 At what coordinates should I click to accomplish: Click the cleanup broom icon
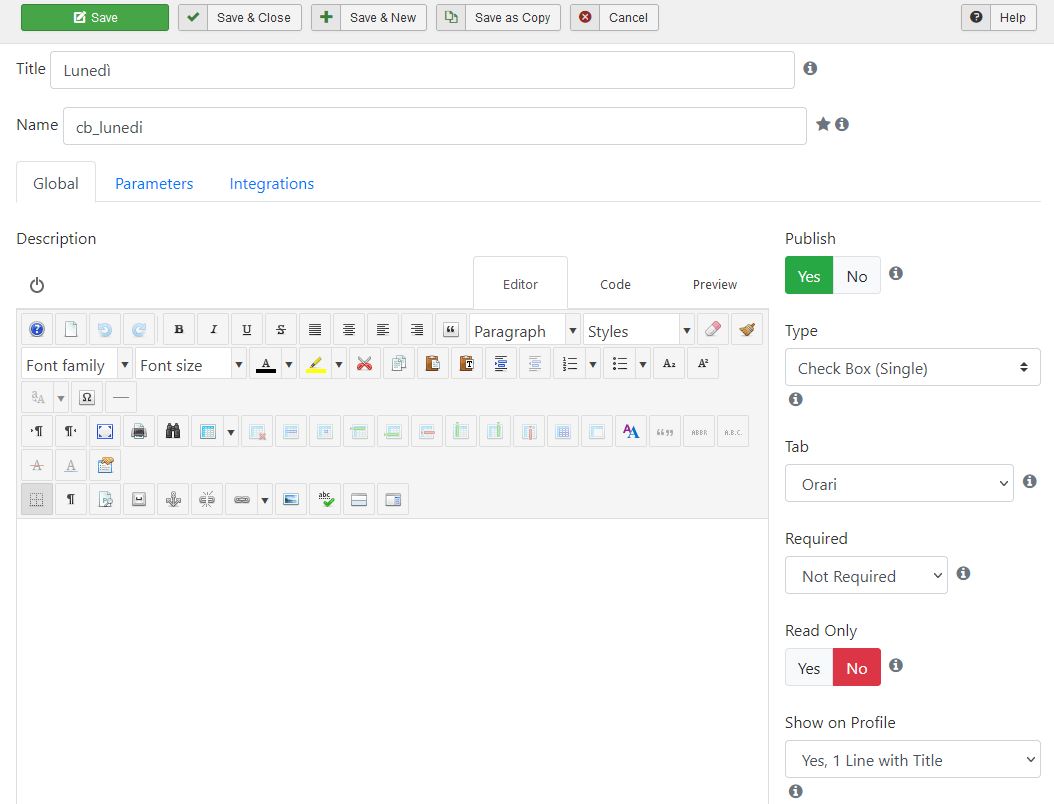[747, 329]
